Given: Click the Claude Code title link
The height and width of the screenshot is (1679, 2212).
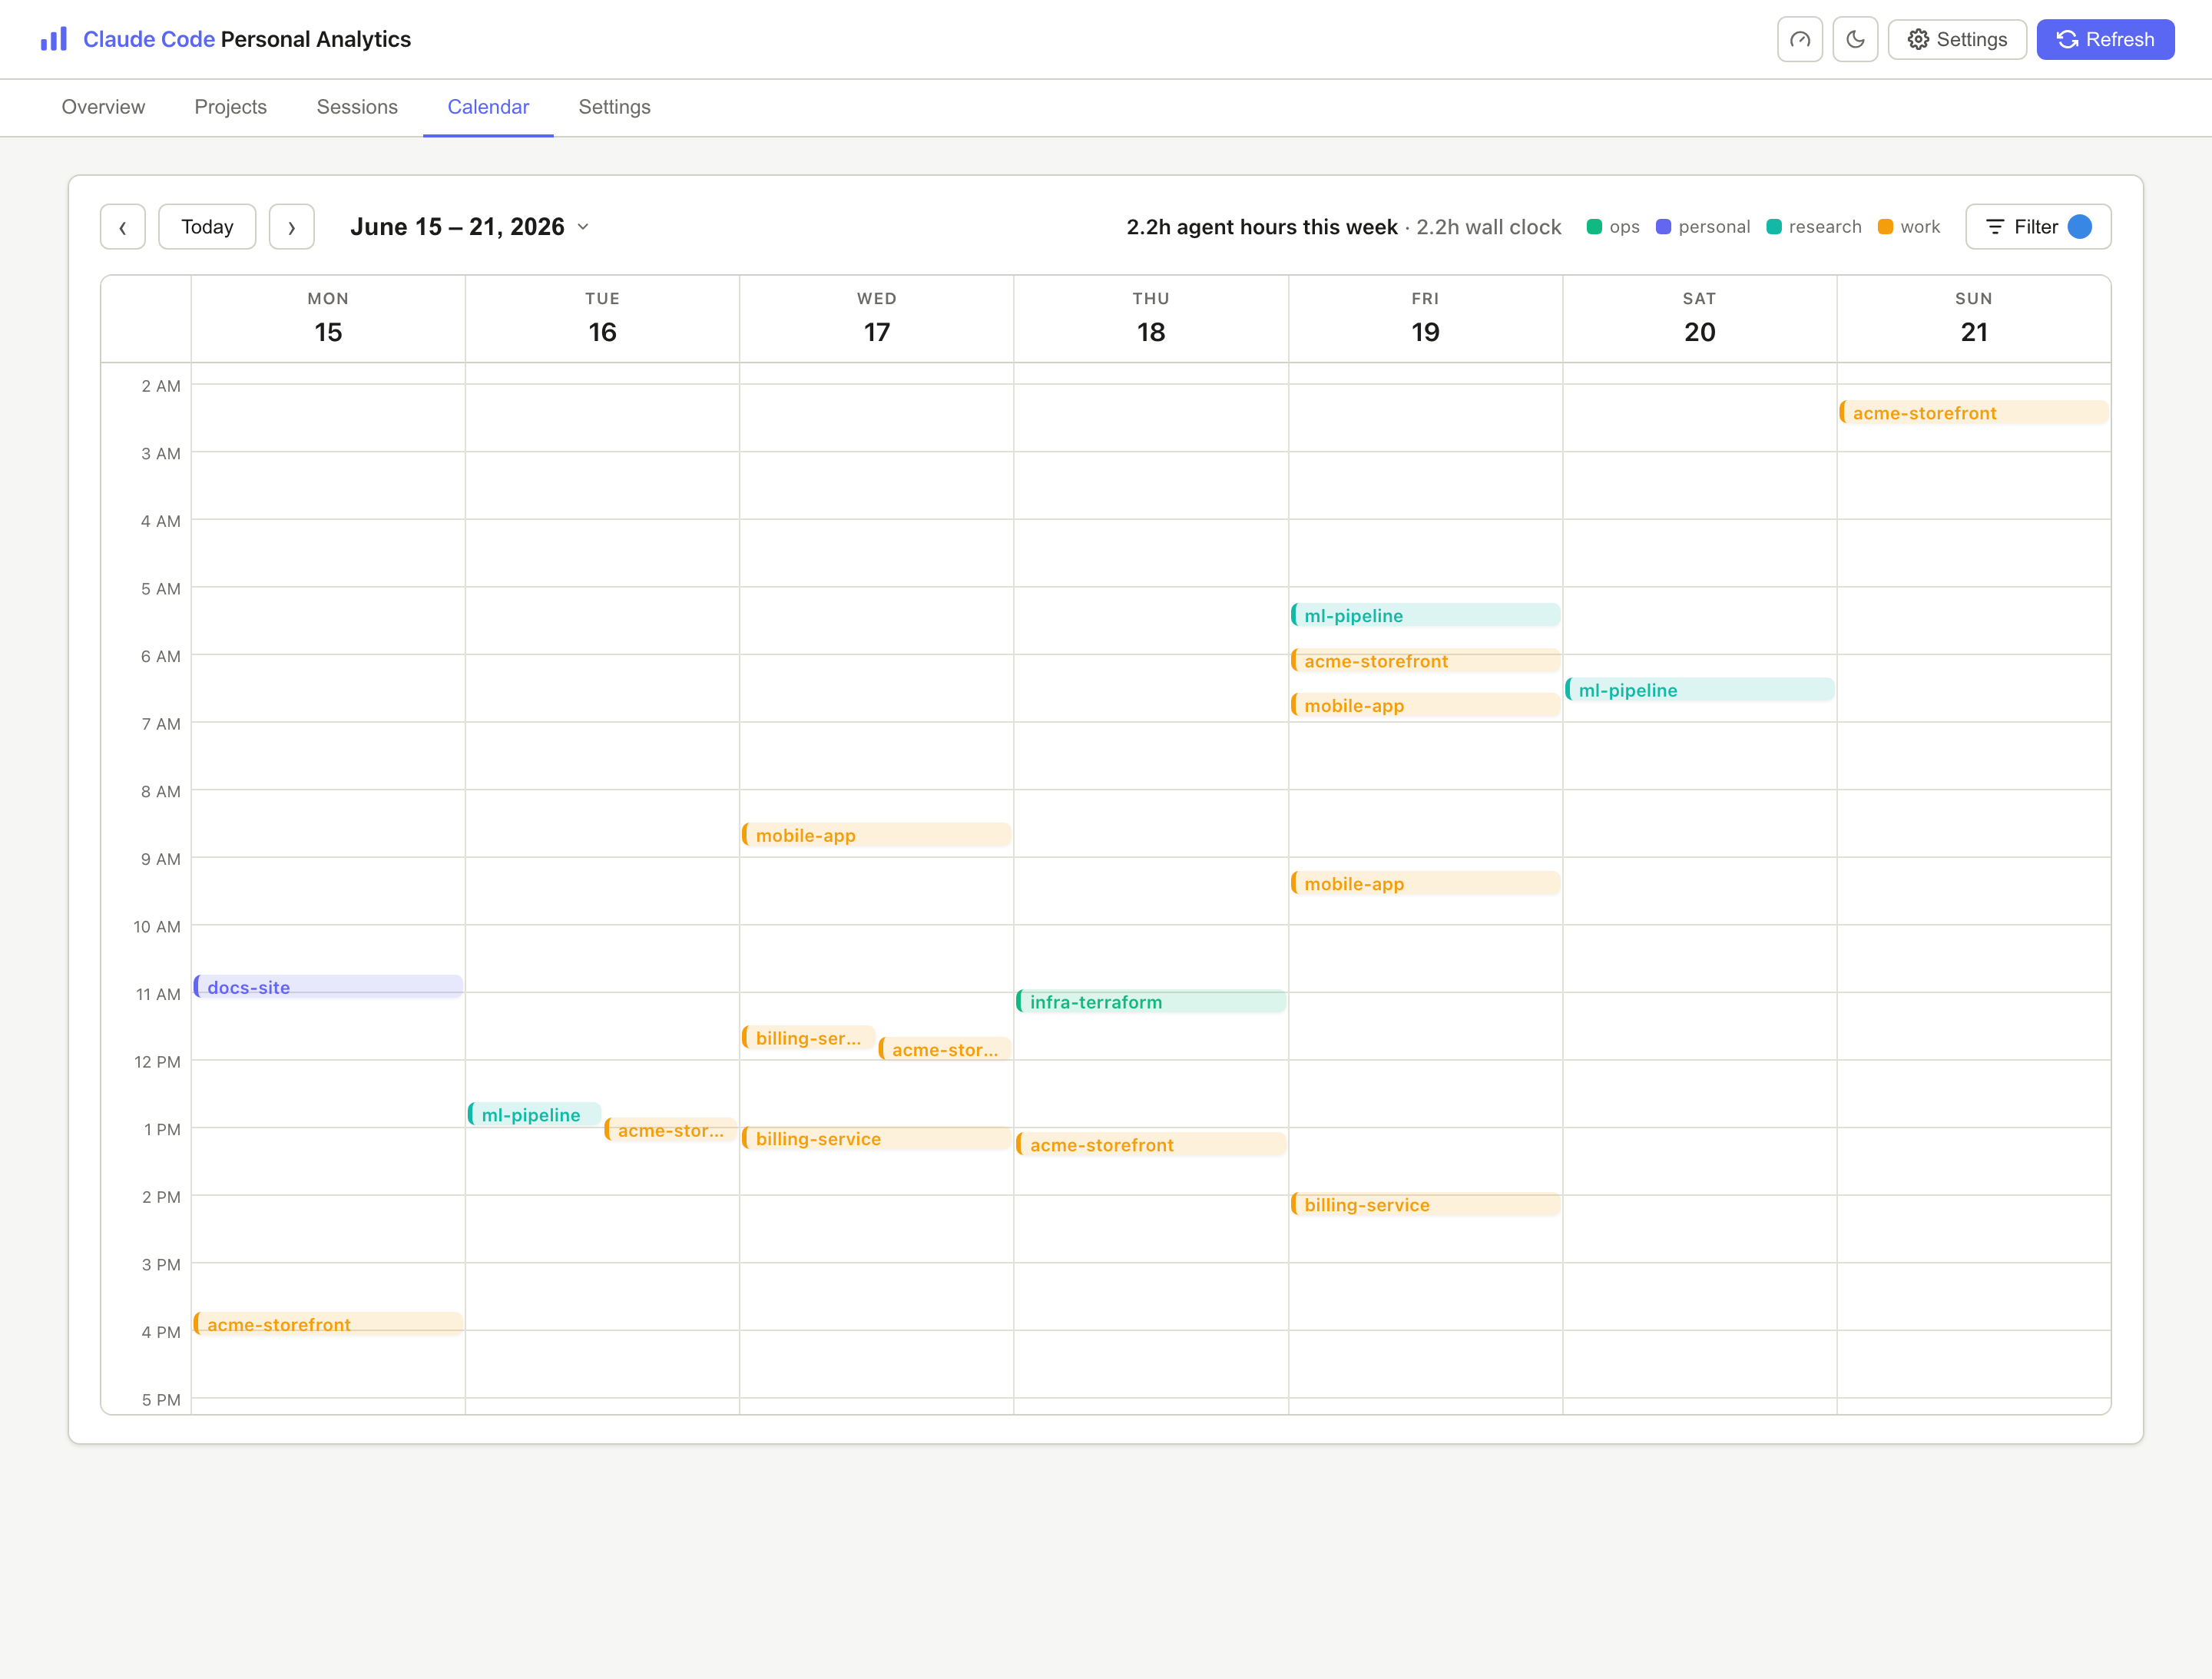Looking at the screenshot, I should click(149, 39).
